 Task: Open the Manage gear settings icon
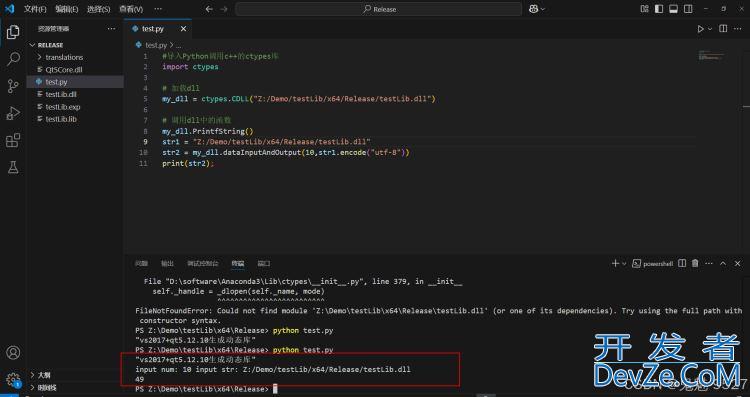(13, 380)
